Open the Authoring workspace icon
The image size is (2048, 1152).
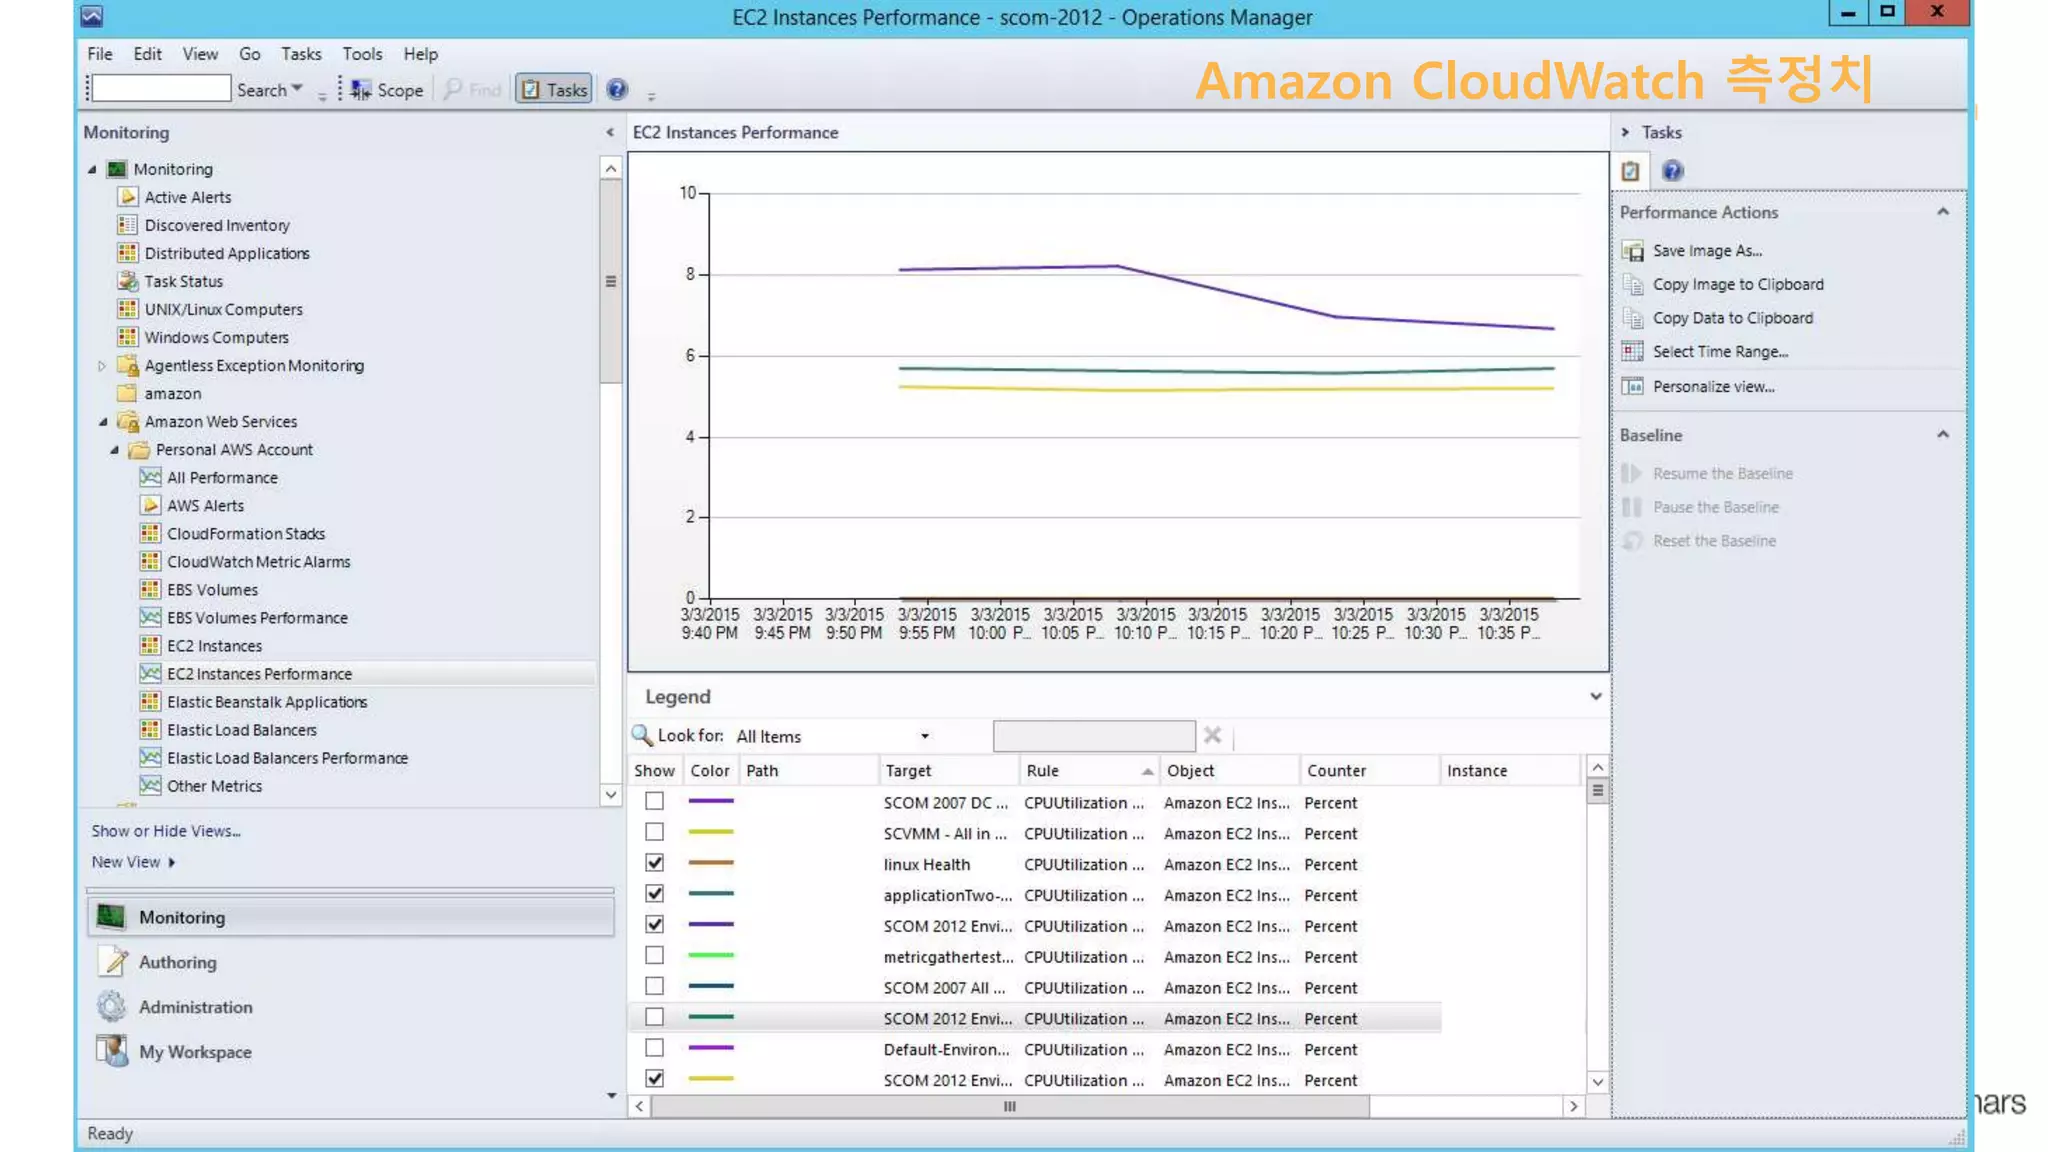pyautogui.click(x=113, y=962)
